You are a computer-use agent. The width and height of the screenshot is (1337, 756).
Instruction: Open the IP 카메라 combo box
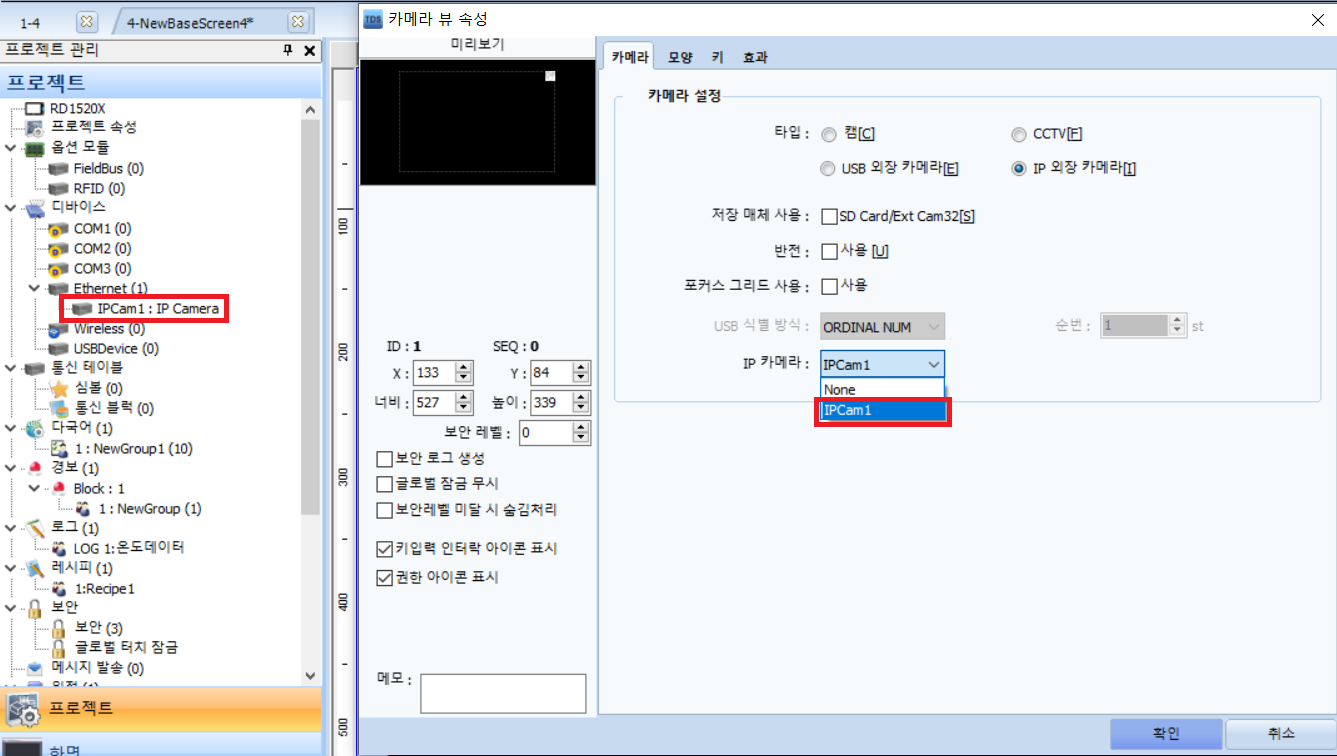[x=882, y=365]
